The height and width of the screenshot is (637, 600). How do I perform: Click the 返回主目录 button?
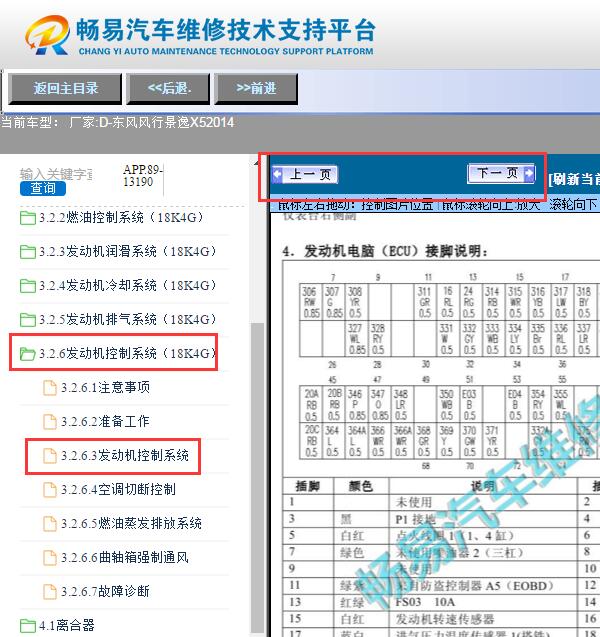pos(65,89)
